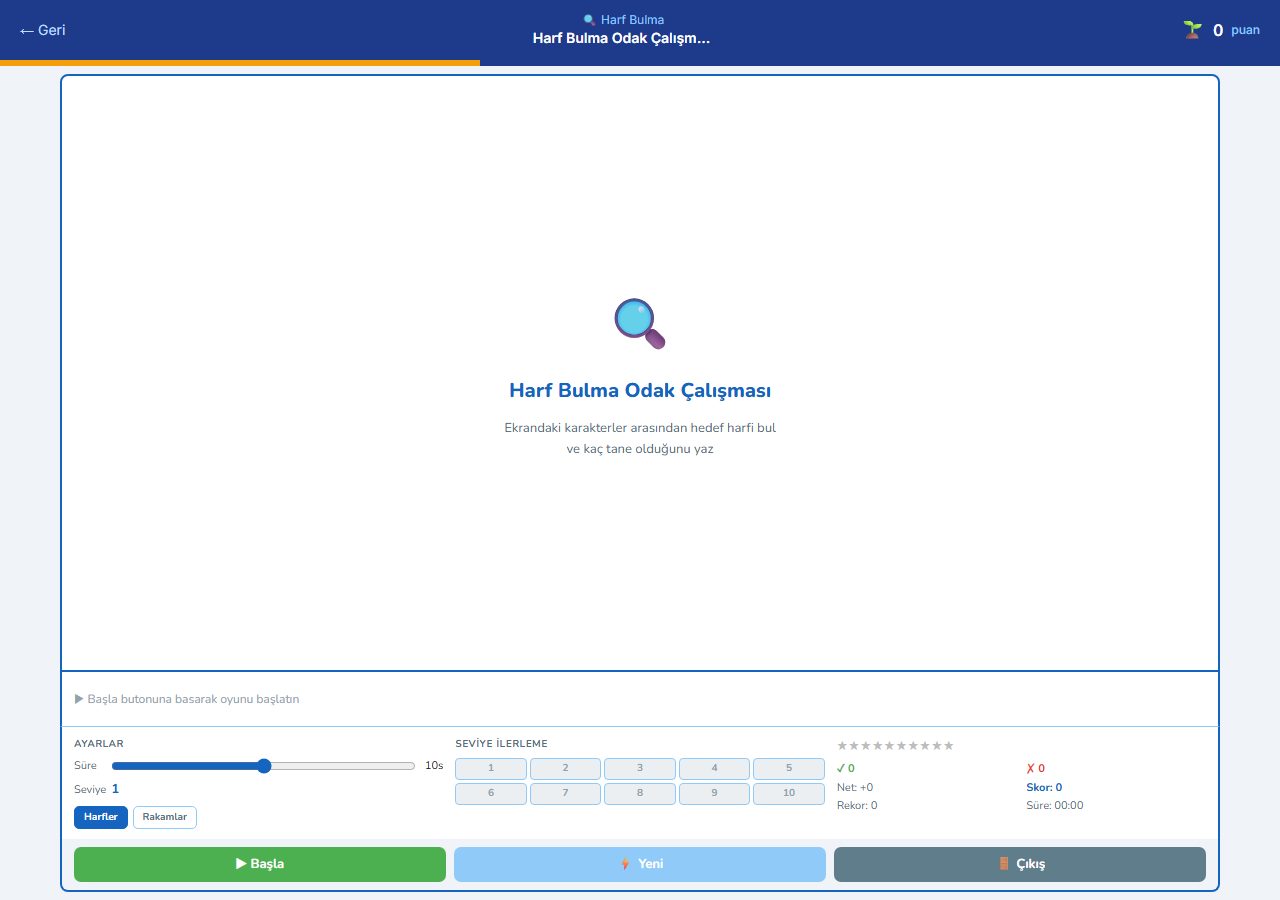Screen dimensions: 1280x900
Task: Choose level 7 box
Action: click(565, 793)
